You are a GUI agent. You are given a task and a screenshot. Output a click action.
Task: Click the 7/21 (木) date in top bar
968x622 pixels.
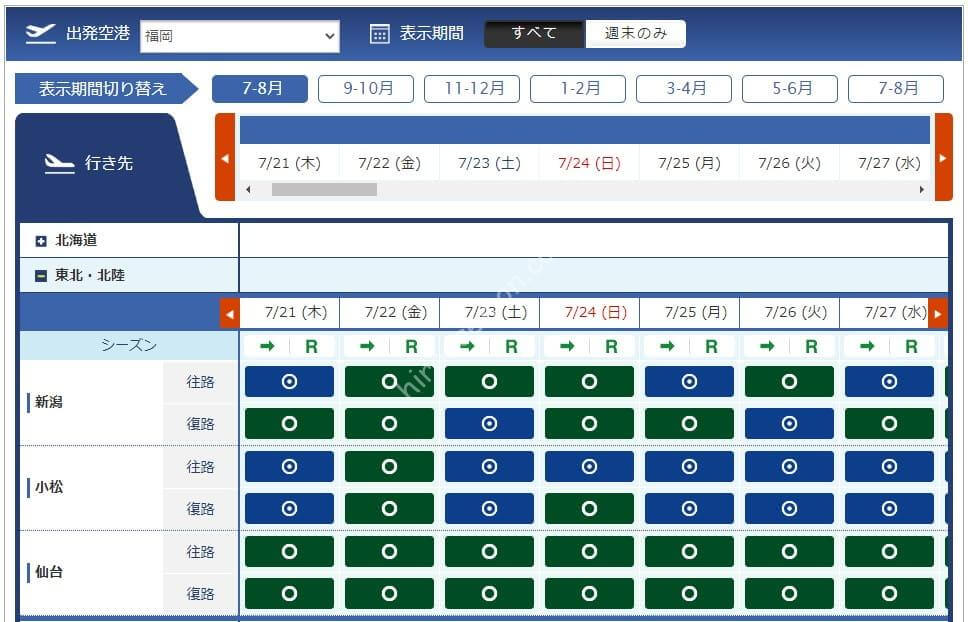point(290,164)
